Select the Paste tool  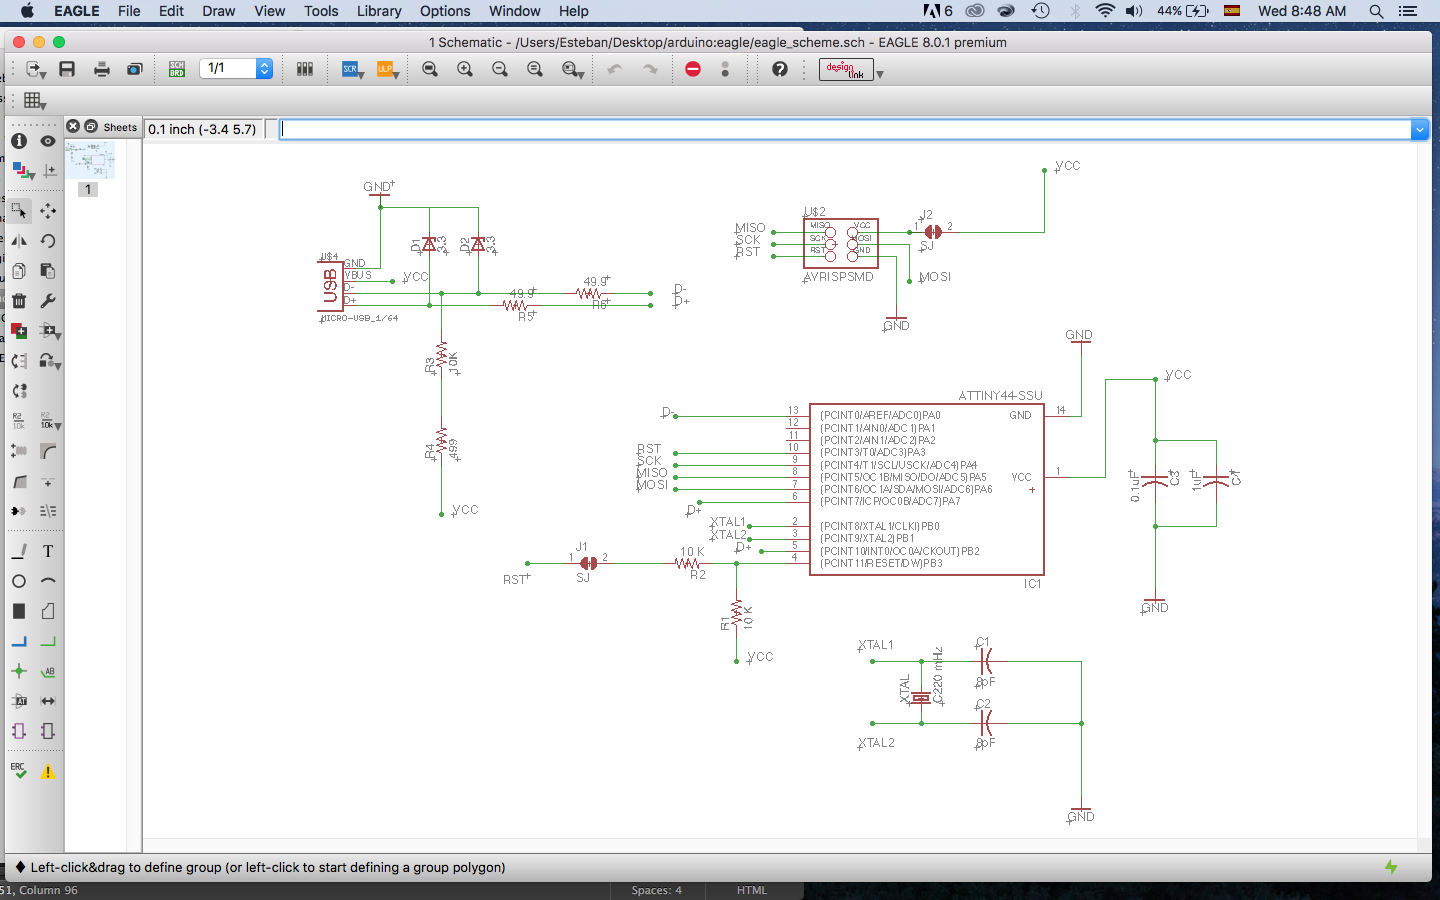coord(48,271)
